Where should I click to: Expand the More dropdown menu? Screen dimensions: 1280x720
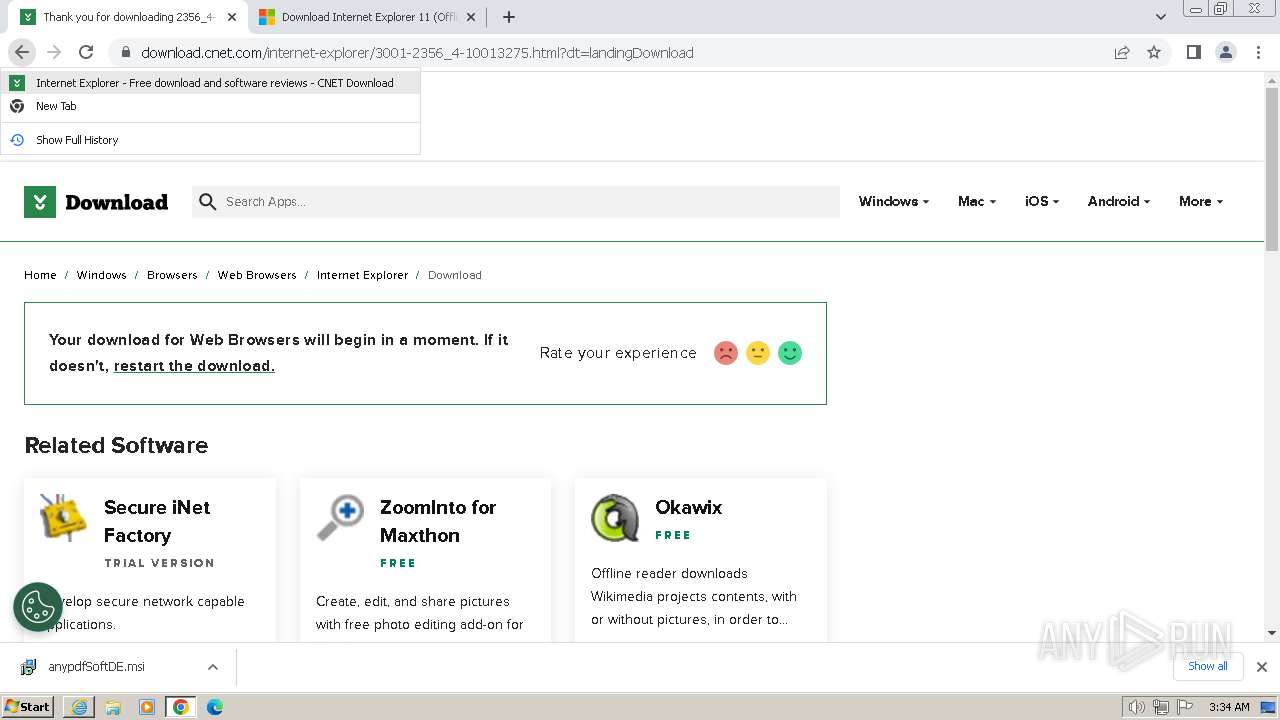(1201, 201)
